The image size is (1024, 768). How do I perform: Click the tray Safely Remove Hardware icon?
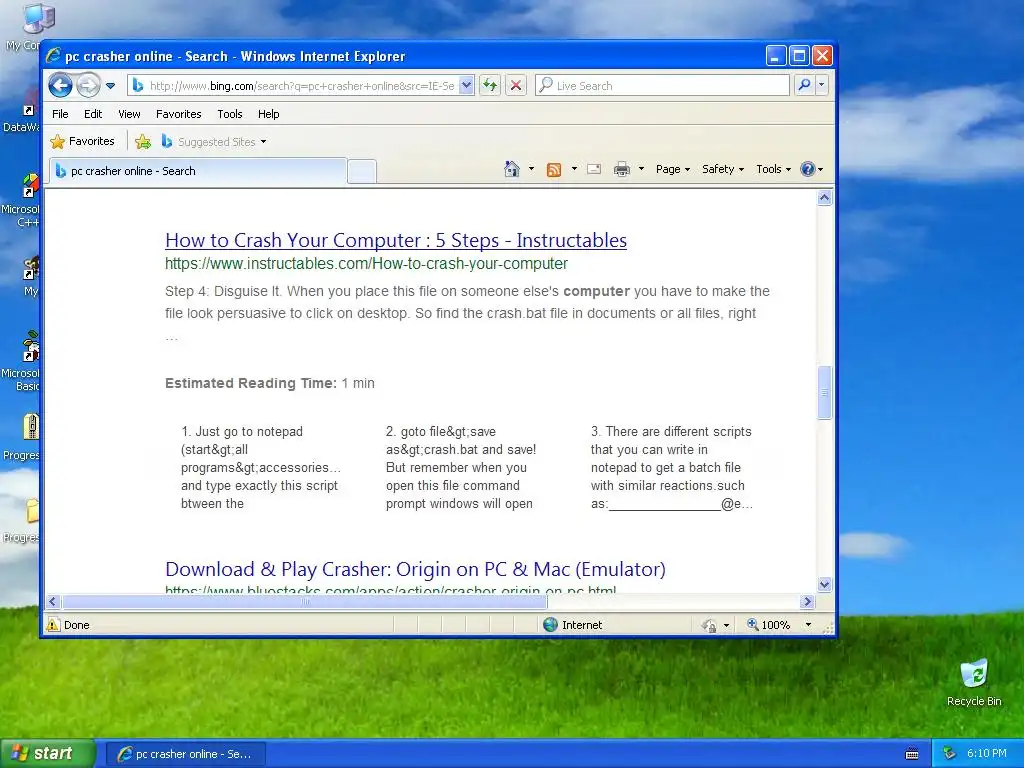click(950, 754)
